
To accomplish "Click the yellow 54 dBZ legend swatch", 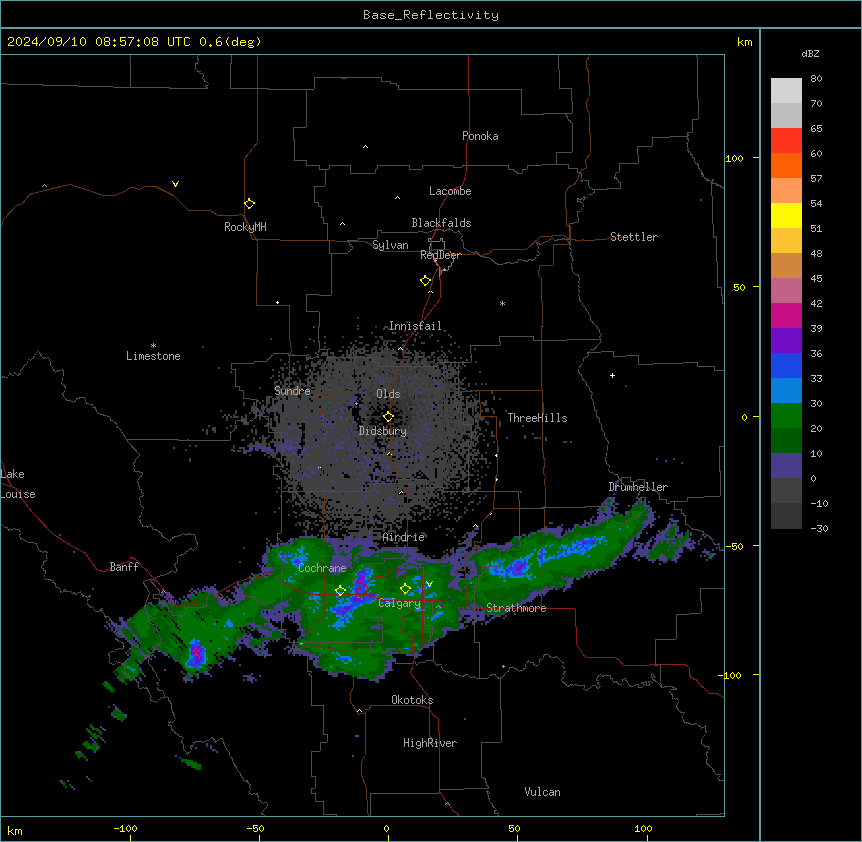I will click(786, 215).
